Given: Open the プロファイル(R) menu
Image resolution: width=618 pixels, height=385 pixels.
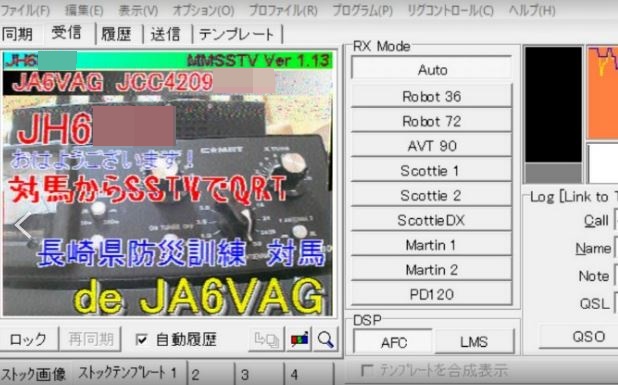Looking at the screenshot, I should point(283,10).
